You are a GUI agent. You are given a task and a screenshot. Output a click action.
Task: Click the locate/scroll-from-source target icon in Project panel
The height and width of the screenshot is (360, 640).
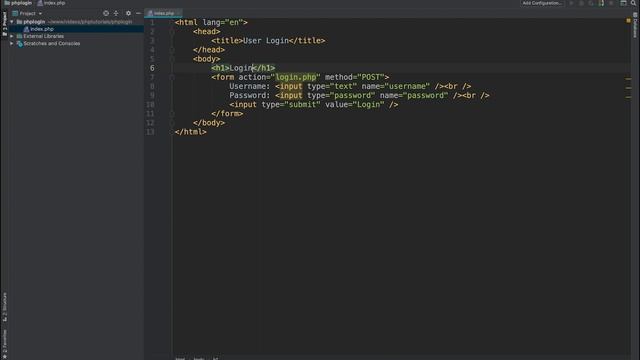106,13
